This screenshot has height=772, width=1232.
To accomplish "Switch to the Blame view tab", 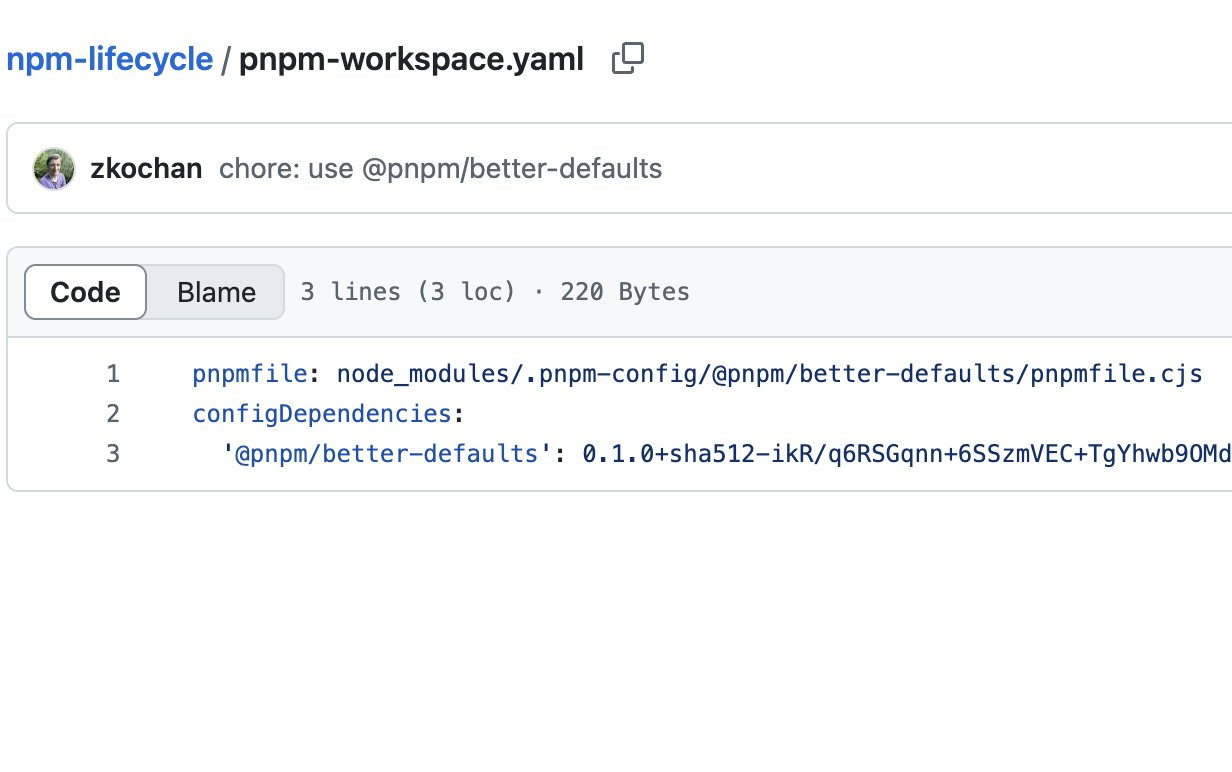I will pyautogui.click(x=216, y=292).
